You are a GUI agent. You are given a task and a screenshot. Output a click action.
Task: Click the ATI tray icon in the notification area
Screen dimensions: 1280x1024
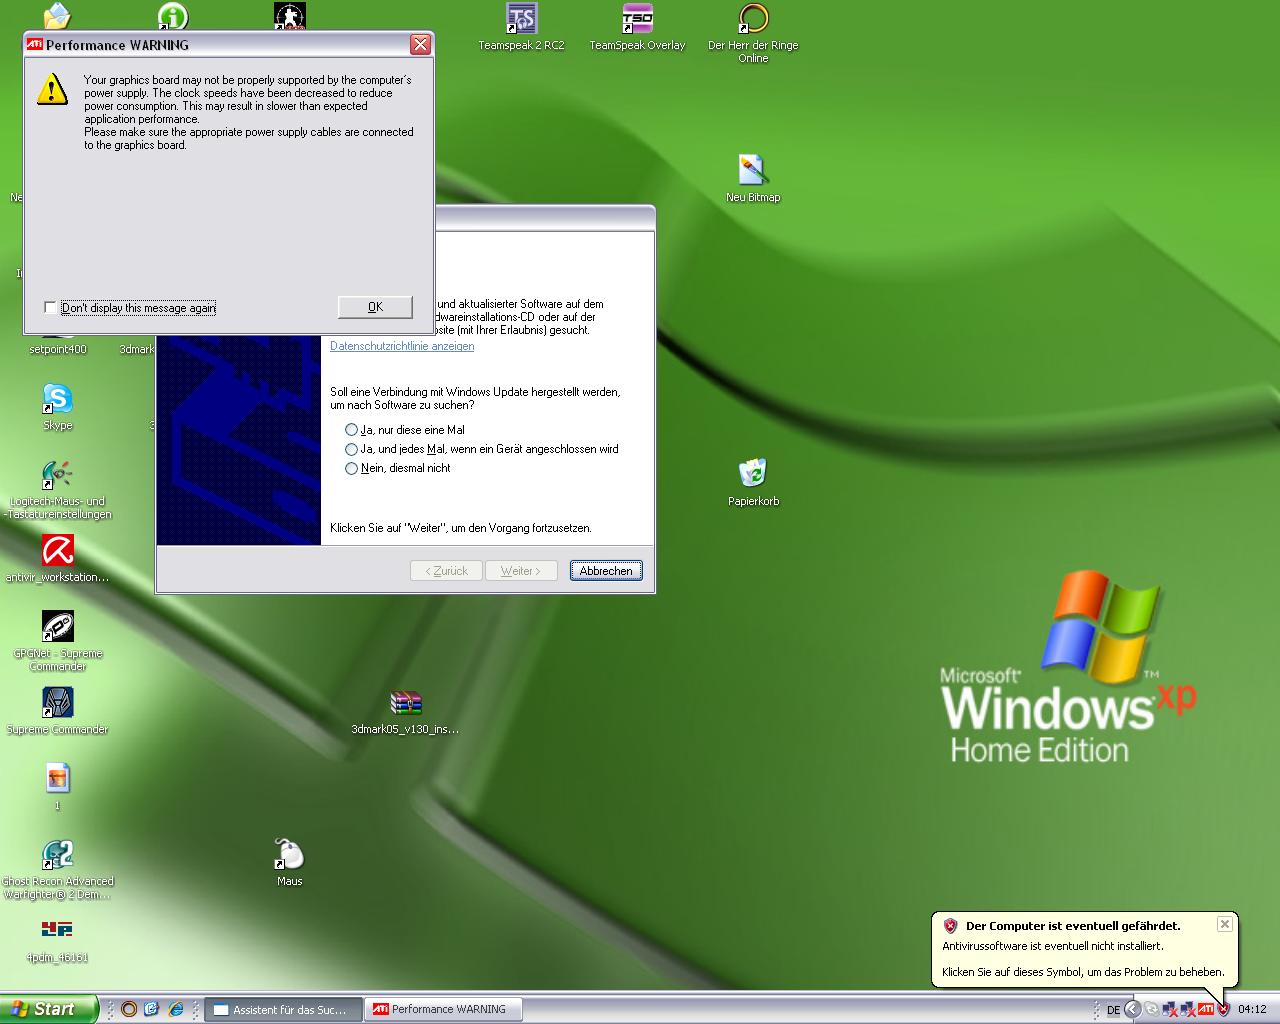[1206, 1010]
